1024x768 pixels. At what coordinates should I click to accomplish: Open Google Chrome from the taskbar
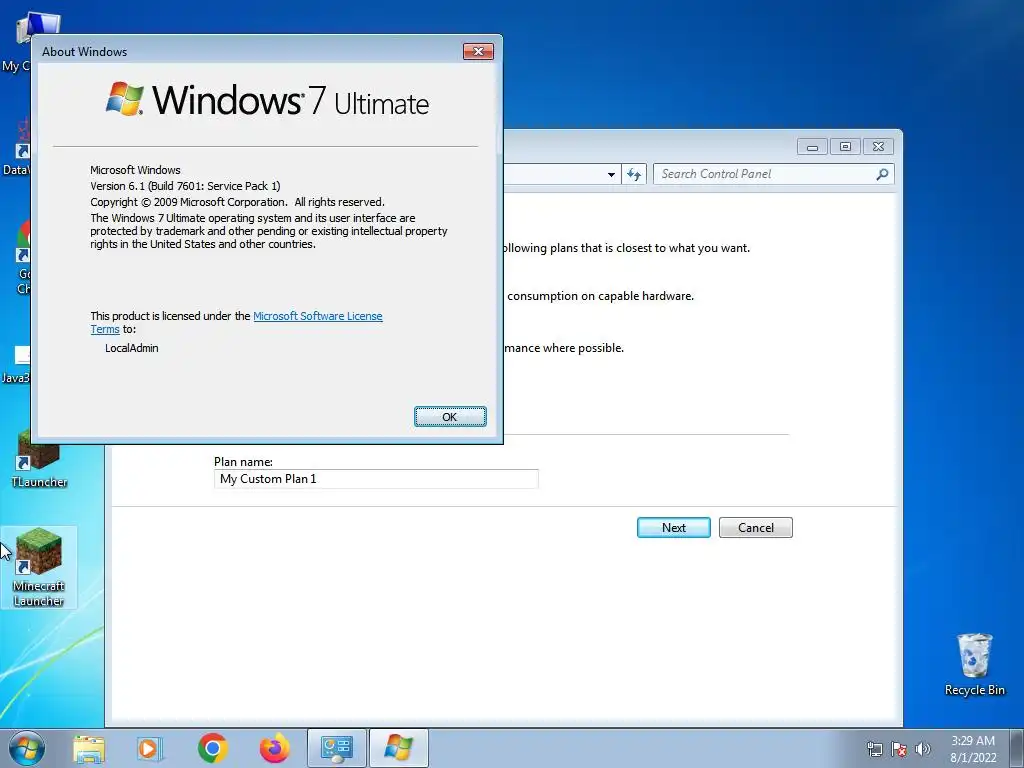point(212,748)
